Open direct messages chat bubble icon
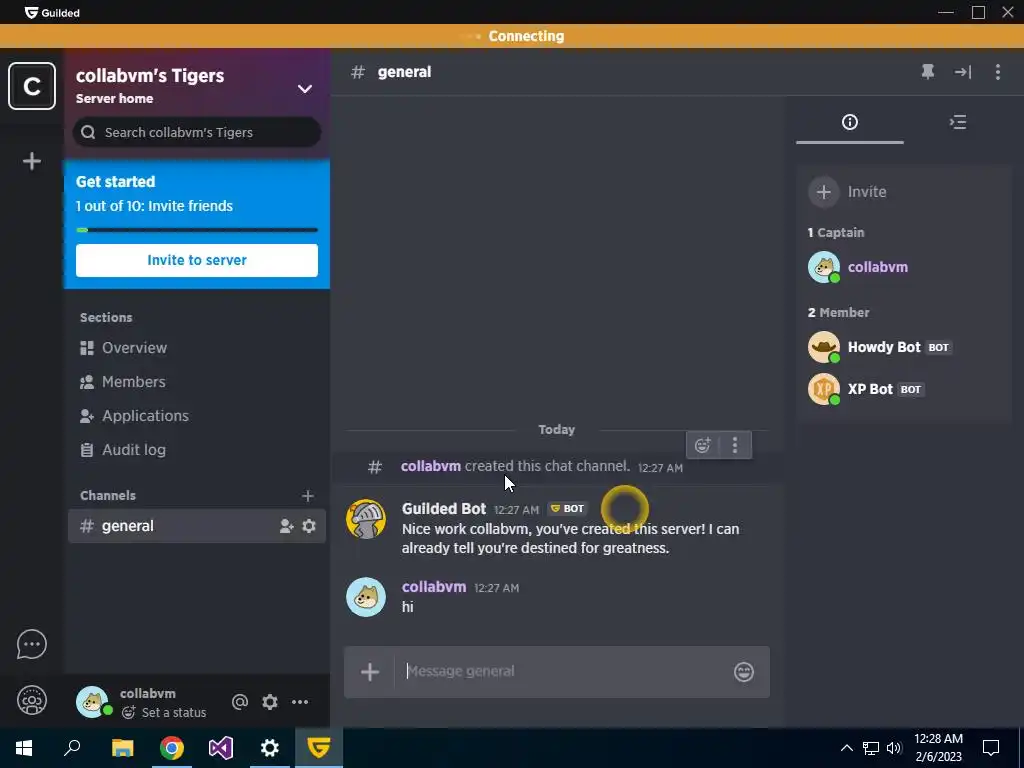The image size is (1024, 768). pos(31,645)
